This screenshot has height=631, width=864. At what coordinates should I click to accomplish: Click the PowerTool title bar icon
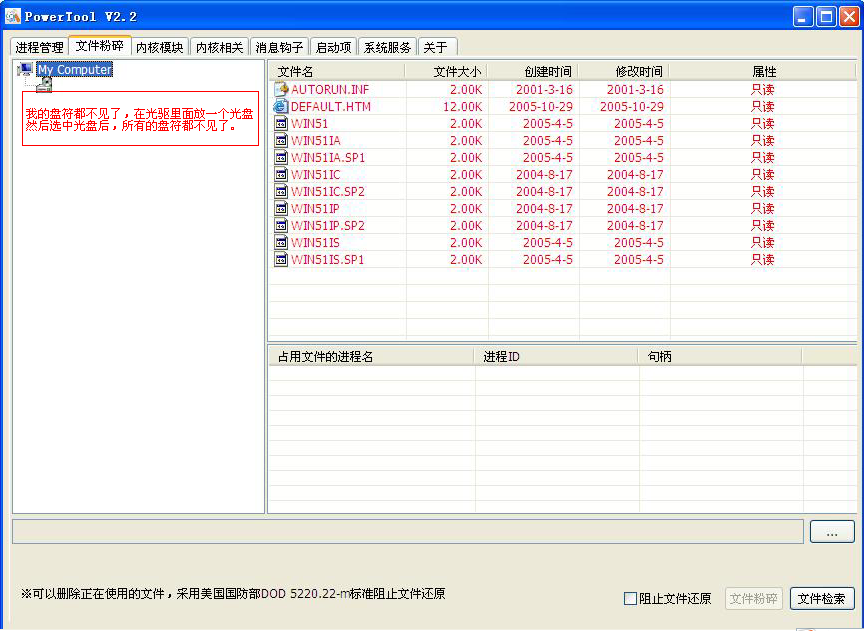(x=13, y=17)
